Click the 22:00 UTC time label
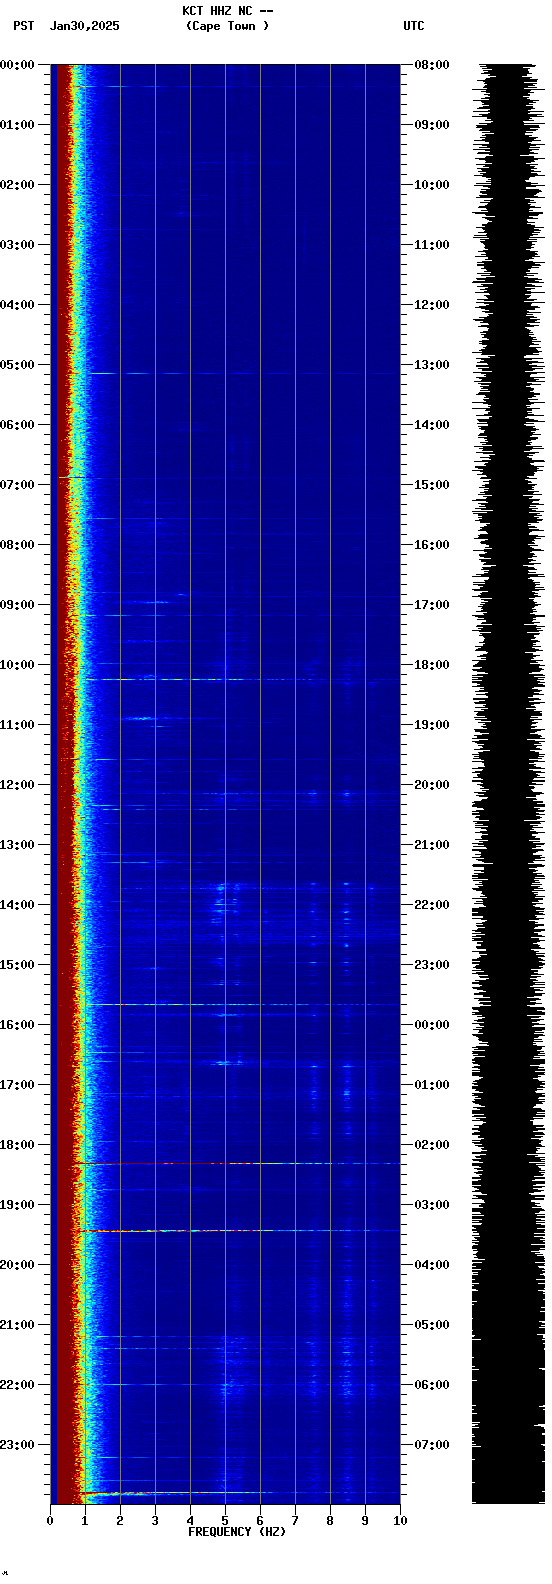 [432, 905]
